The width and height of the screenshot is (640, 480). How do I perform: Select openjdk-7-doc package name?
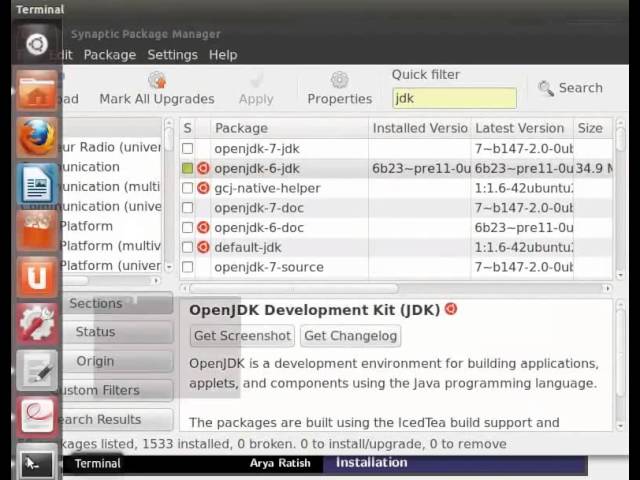(259, 208)
